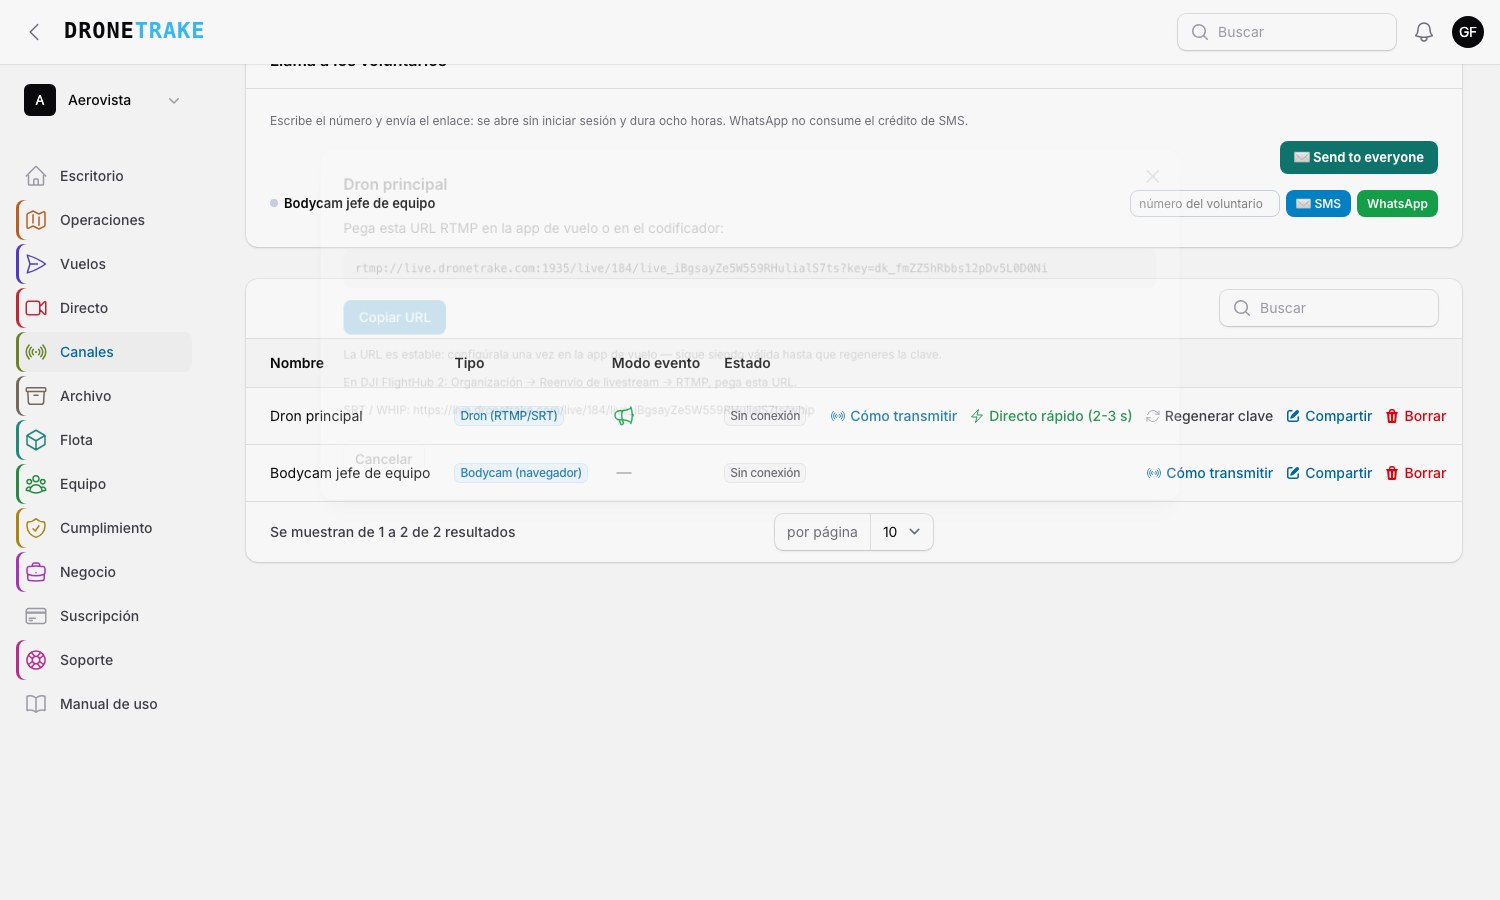Click the Manual de uso book icon
The width and height of the screenshot is (1500, 900).
tap(36, 704)
